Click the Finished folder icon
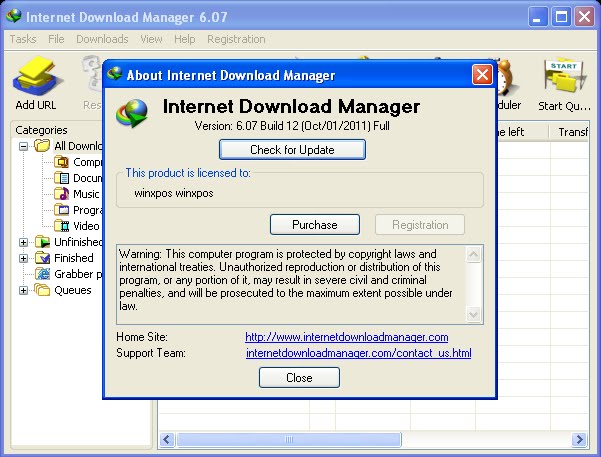Screen dimensions: 601x457 (42, 258)
